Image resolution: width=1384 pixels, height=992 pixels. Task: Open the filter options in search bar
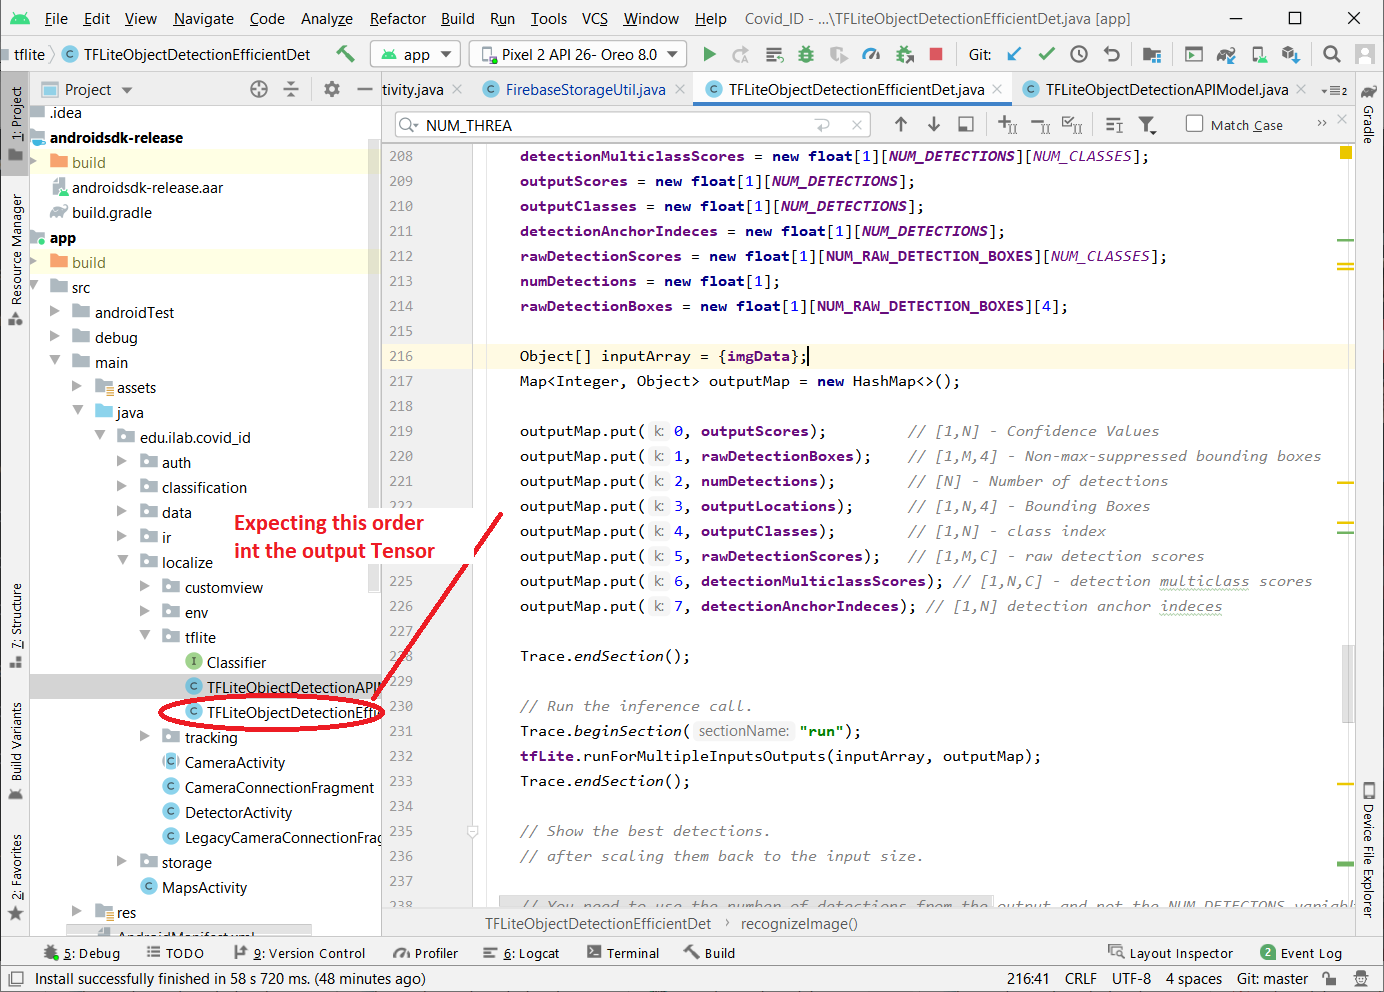1147,124
